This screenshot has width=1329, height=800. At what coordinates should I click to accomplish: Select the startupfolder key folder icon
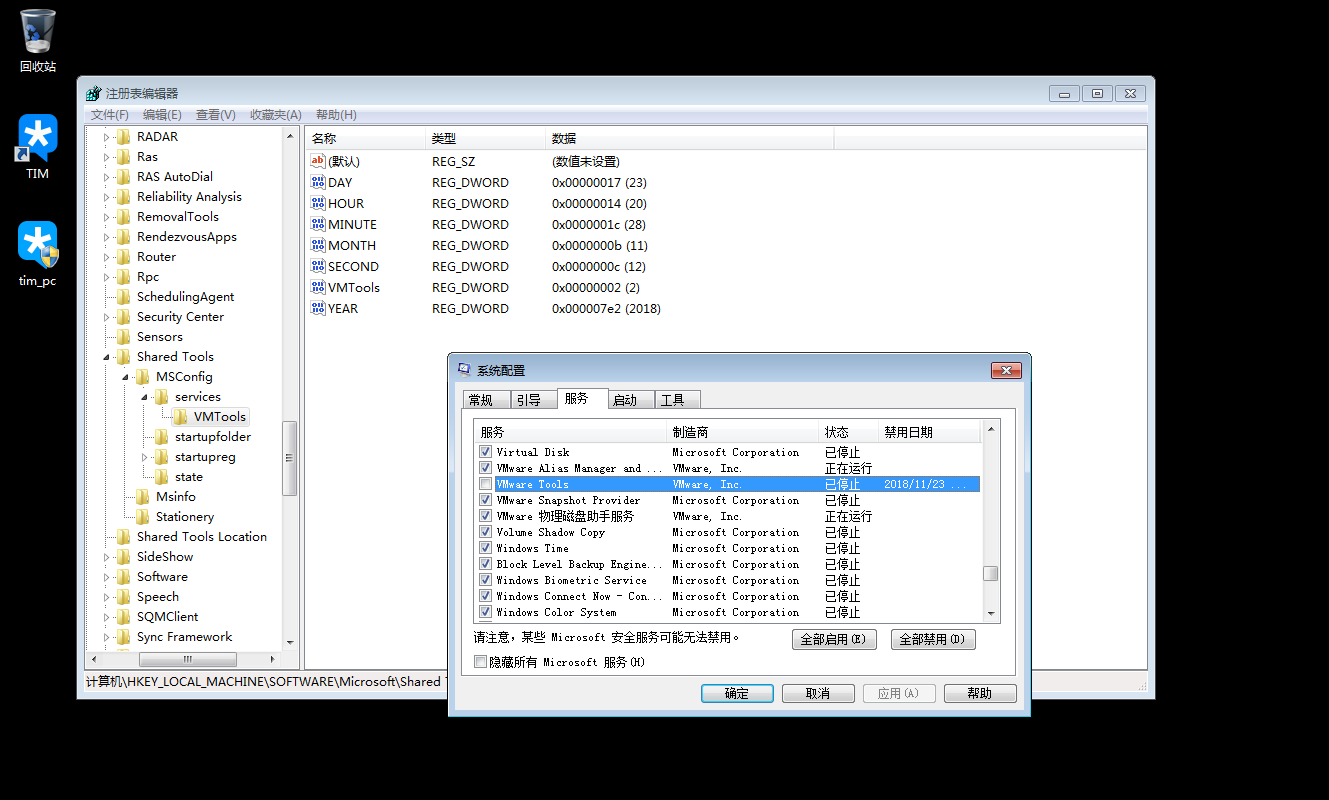point(160,436)
